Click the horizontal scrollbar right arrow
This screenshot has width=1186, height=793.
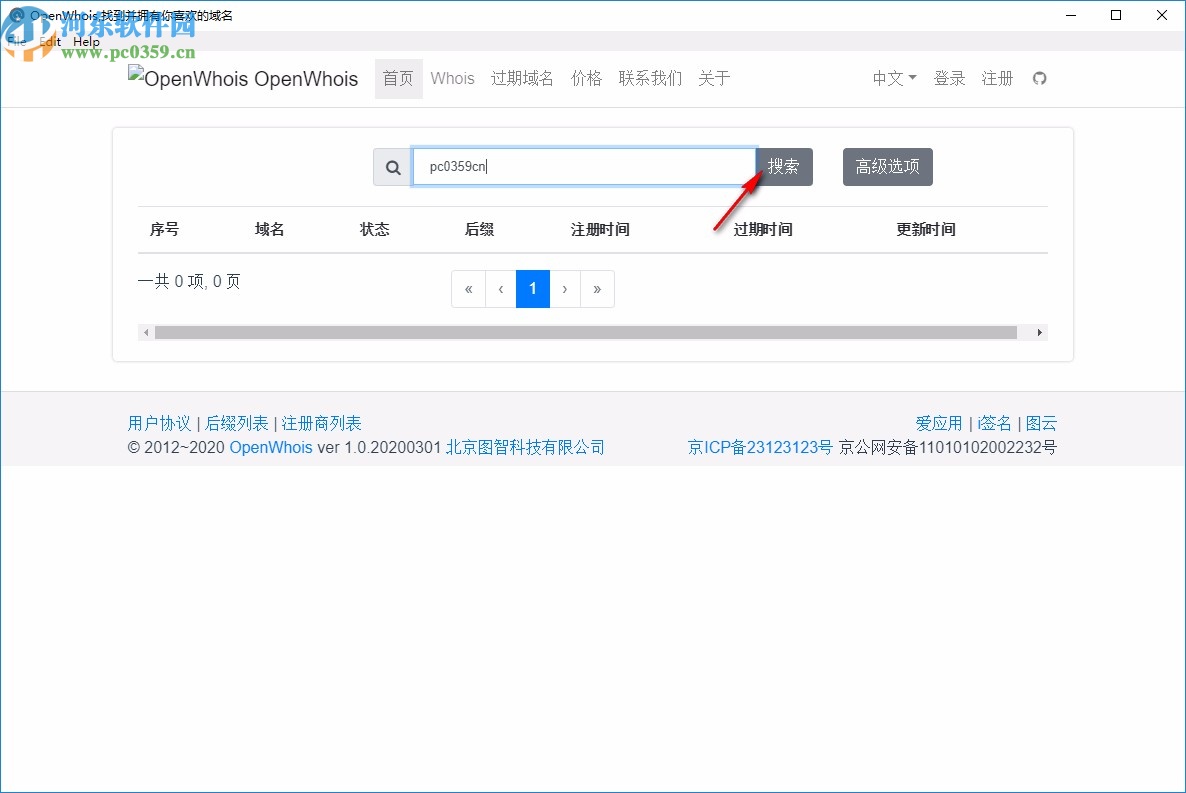[1039, 331]
